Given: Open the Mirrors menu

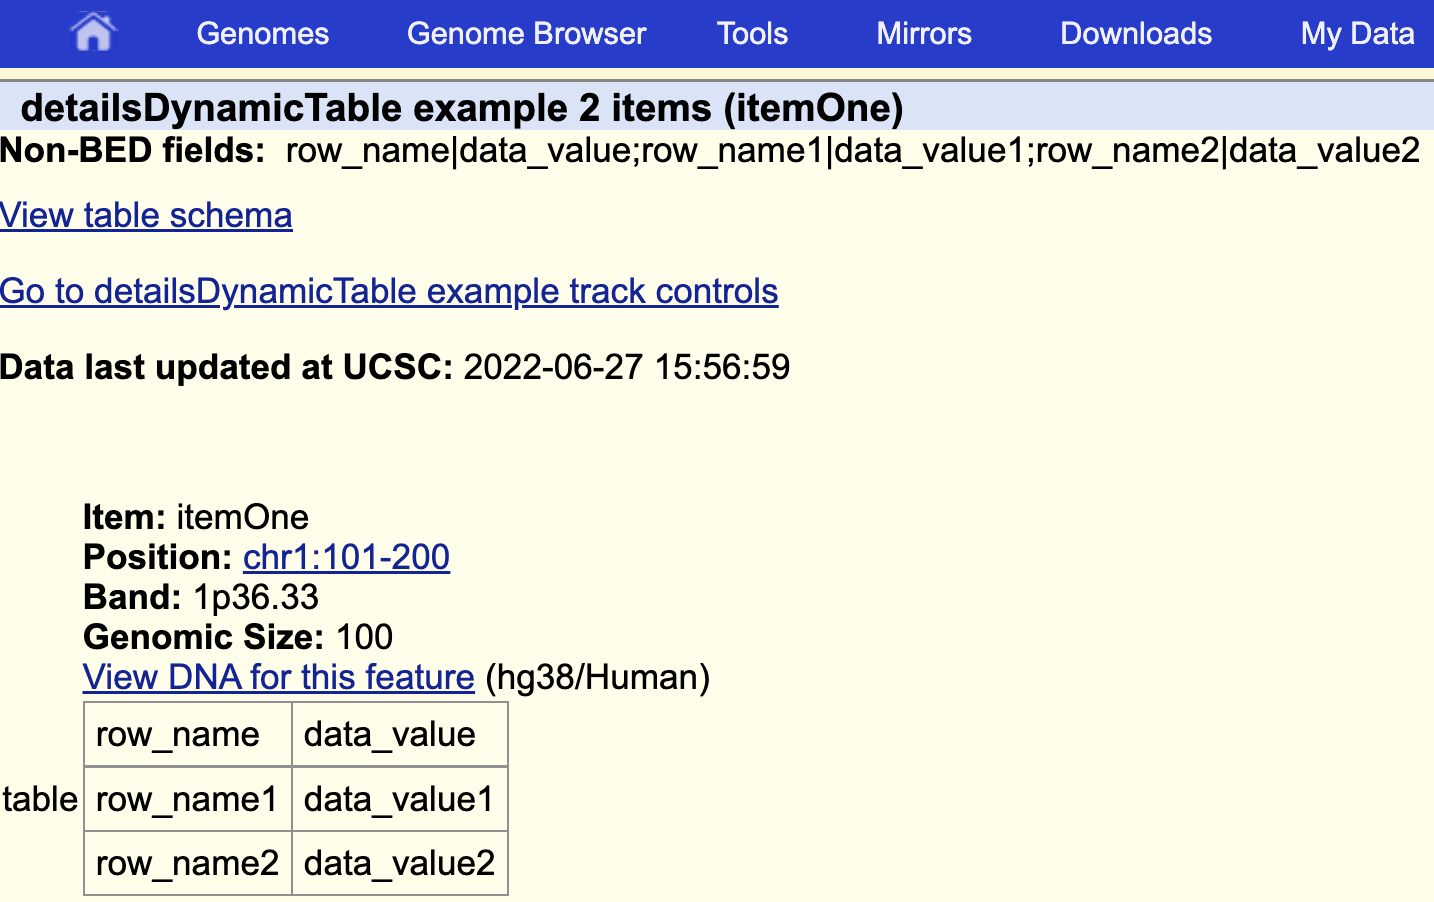Looking at the screenshot, I should coord(923,33).
